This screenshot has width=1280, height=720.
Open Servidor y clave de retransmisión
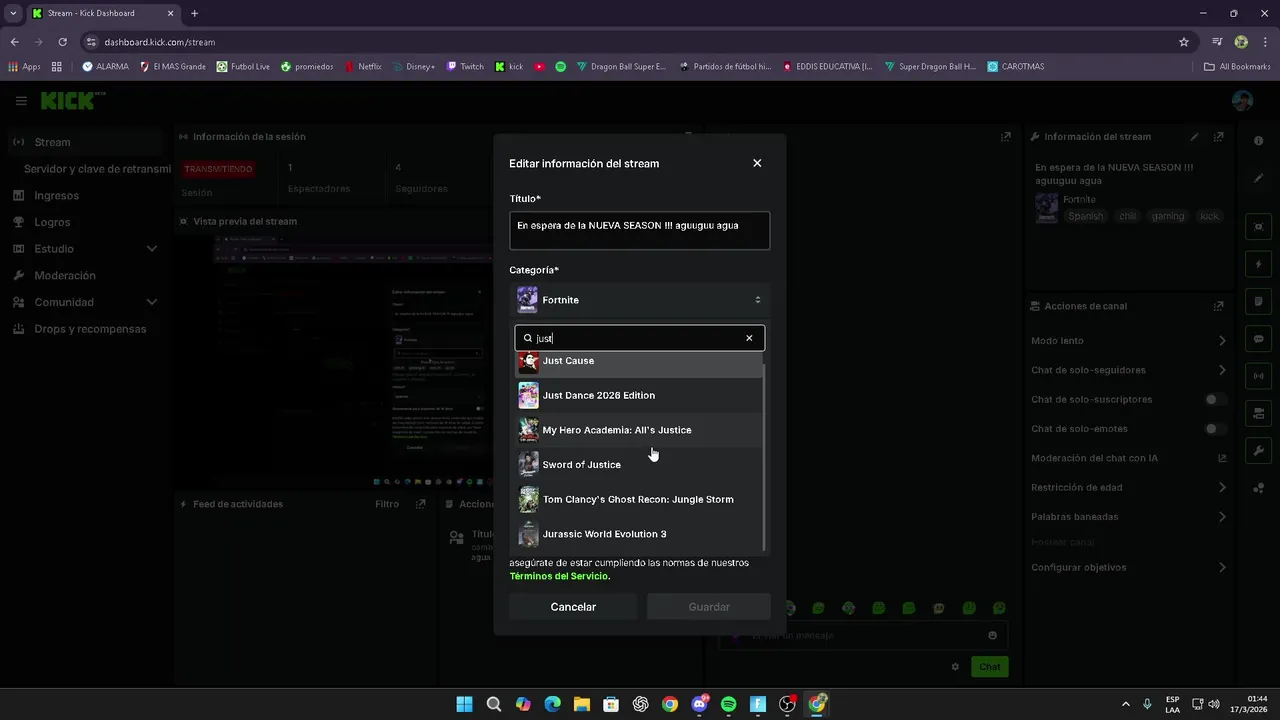tap(97, 169)
